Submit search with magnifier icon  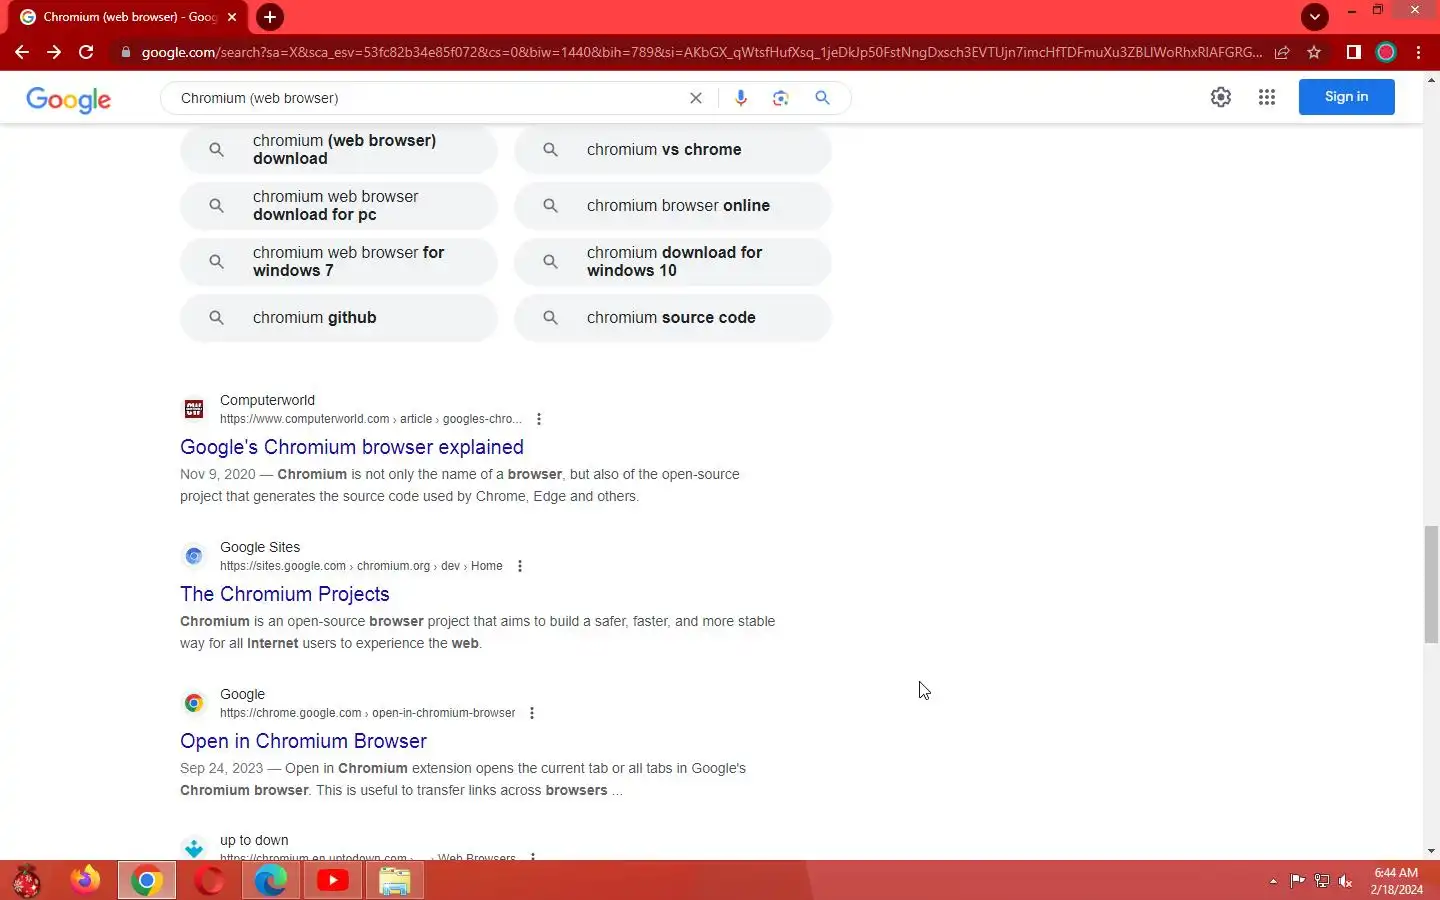822,98
